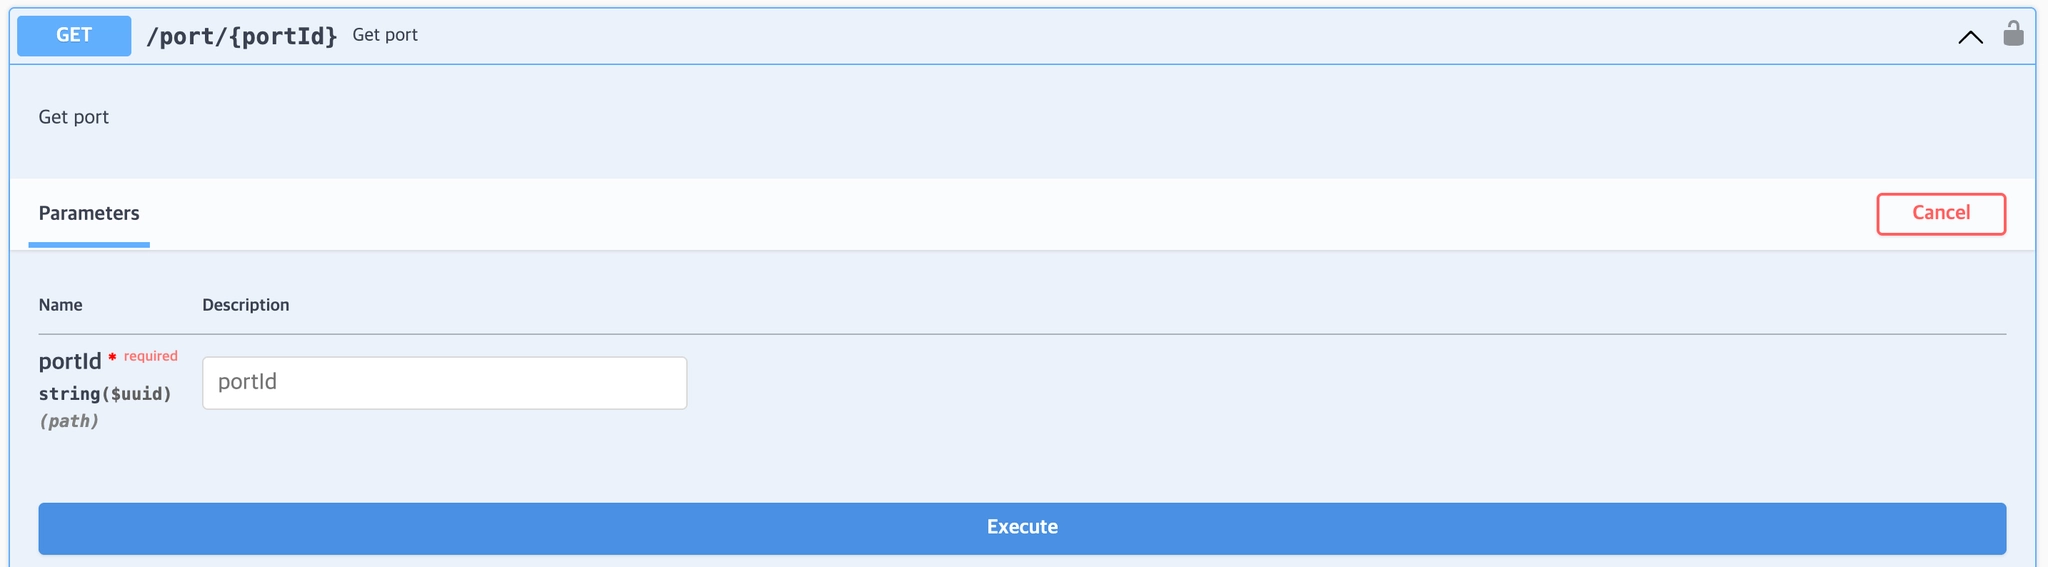This screenshot has height=567, width=2048.
Task: Click the red 'required' text marker
Action: (151, 356)
